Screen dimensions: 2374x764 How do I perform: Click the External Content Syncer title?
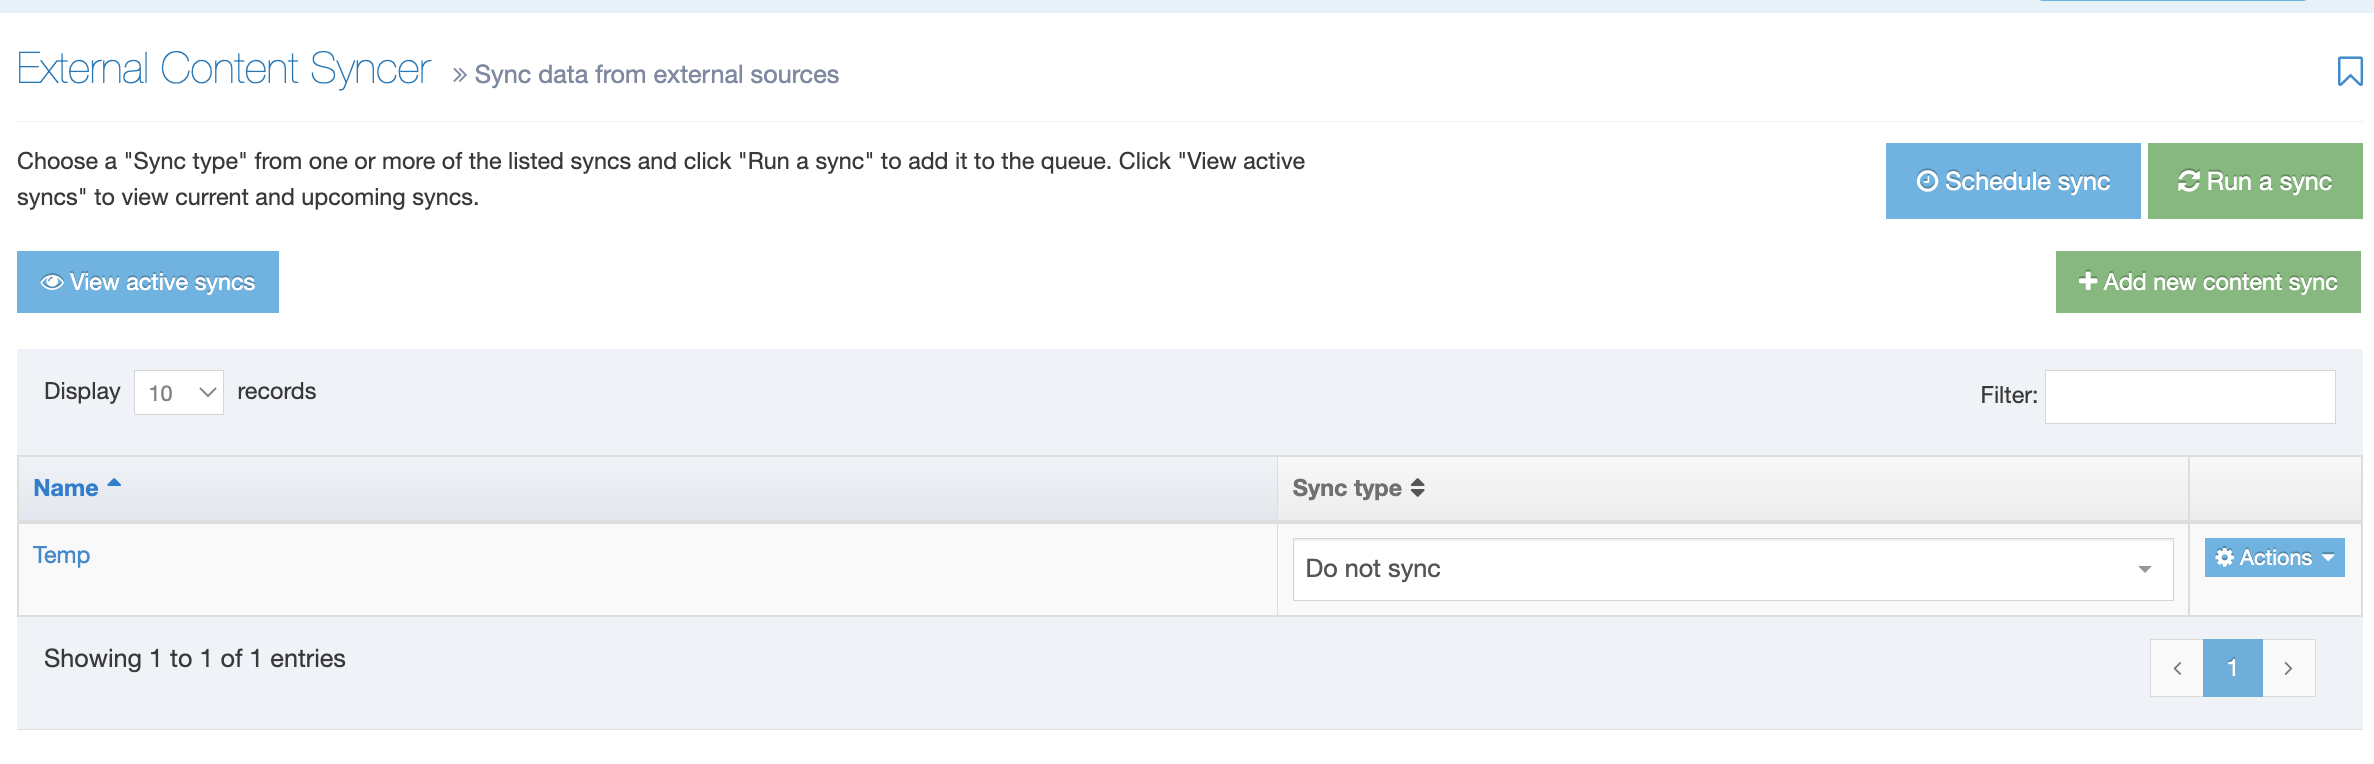coord(224,69)
